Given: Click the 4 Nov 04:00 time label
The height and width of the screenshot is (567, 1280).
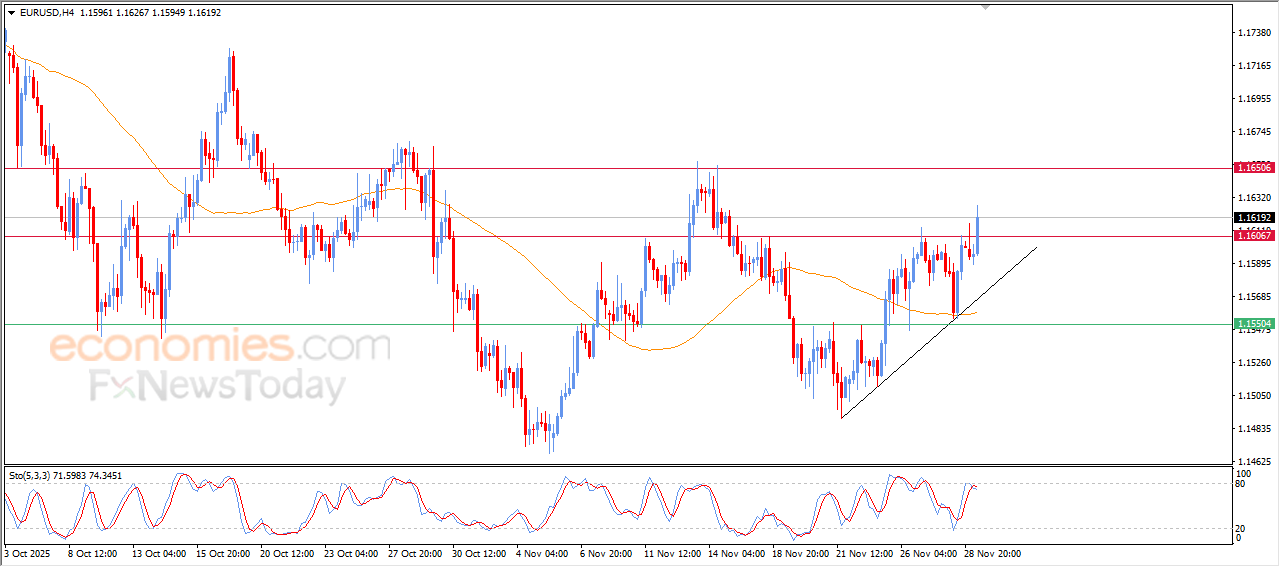Looking at the screenshot, I should point(540,552).
